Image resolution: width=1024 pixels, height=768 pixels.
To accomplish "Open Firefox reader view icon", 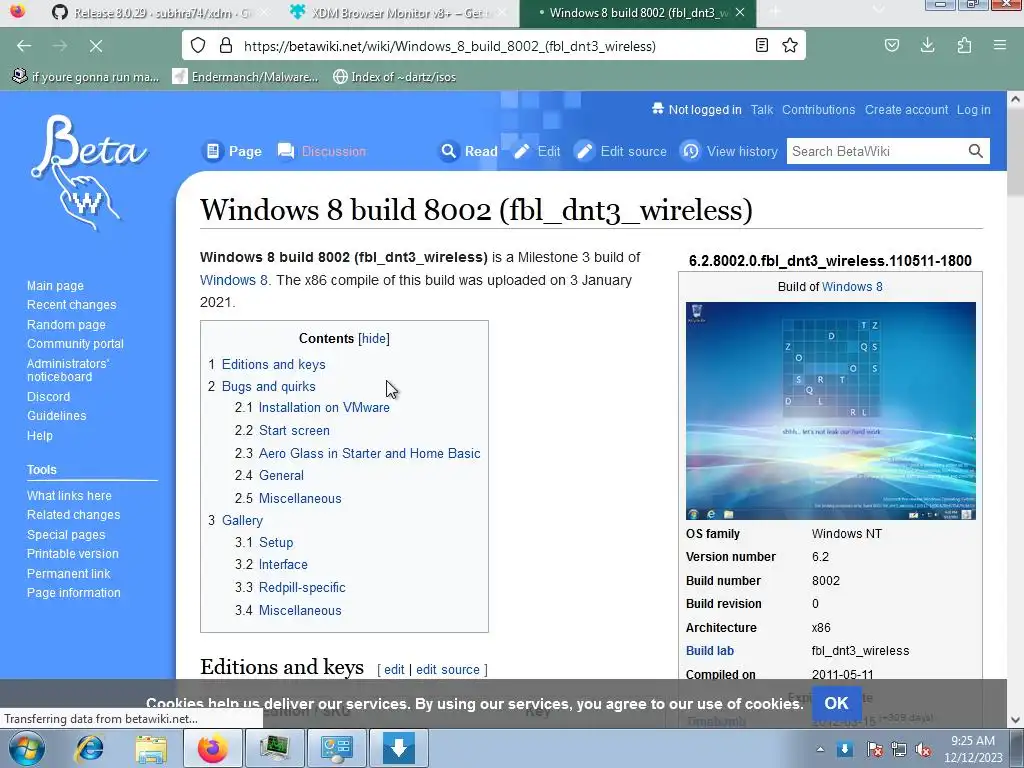I will 761,45.
